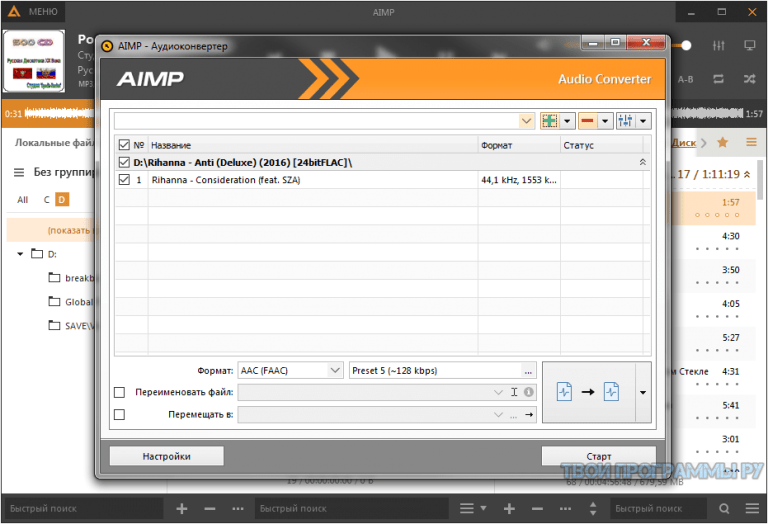
Task: Add files with green plus icon
Action: coord(550,120)
